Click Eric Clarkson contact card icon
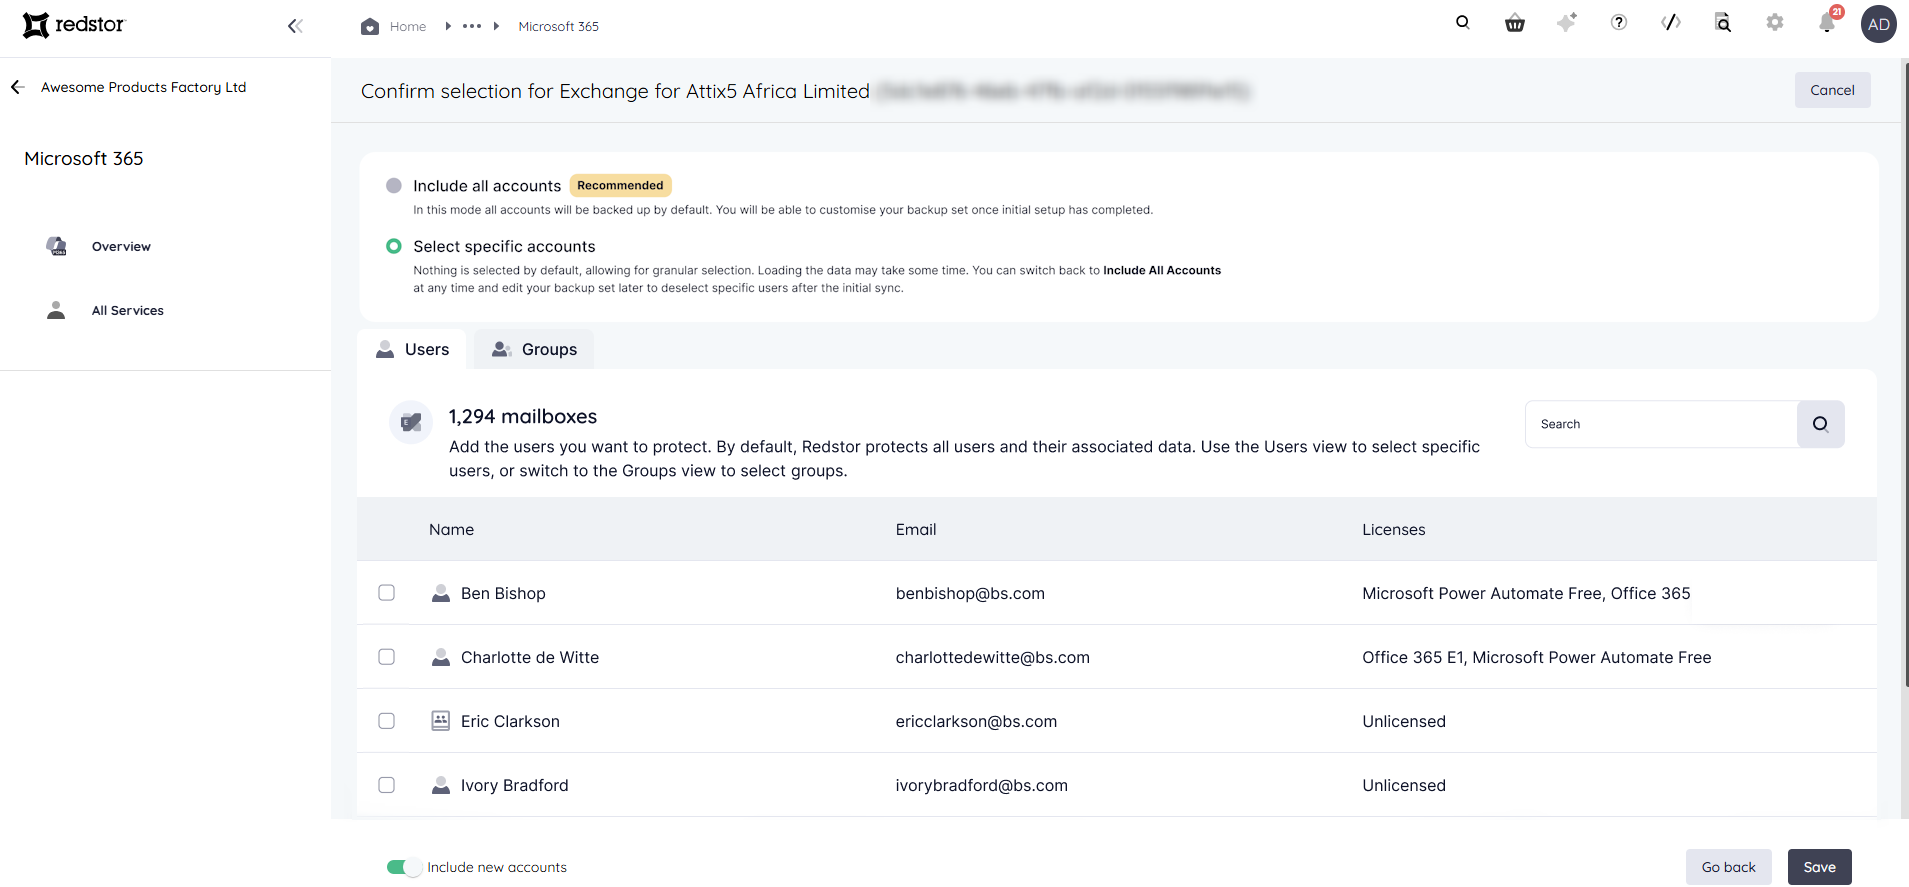 (x=440, y=721)
